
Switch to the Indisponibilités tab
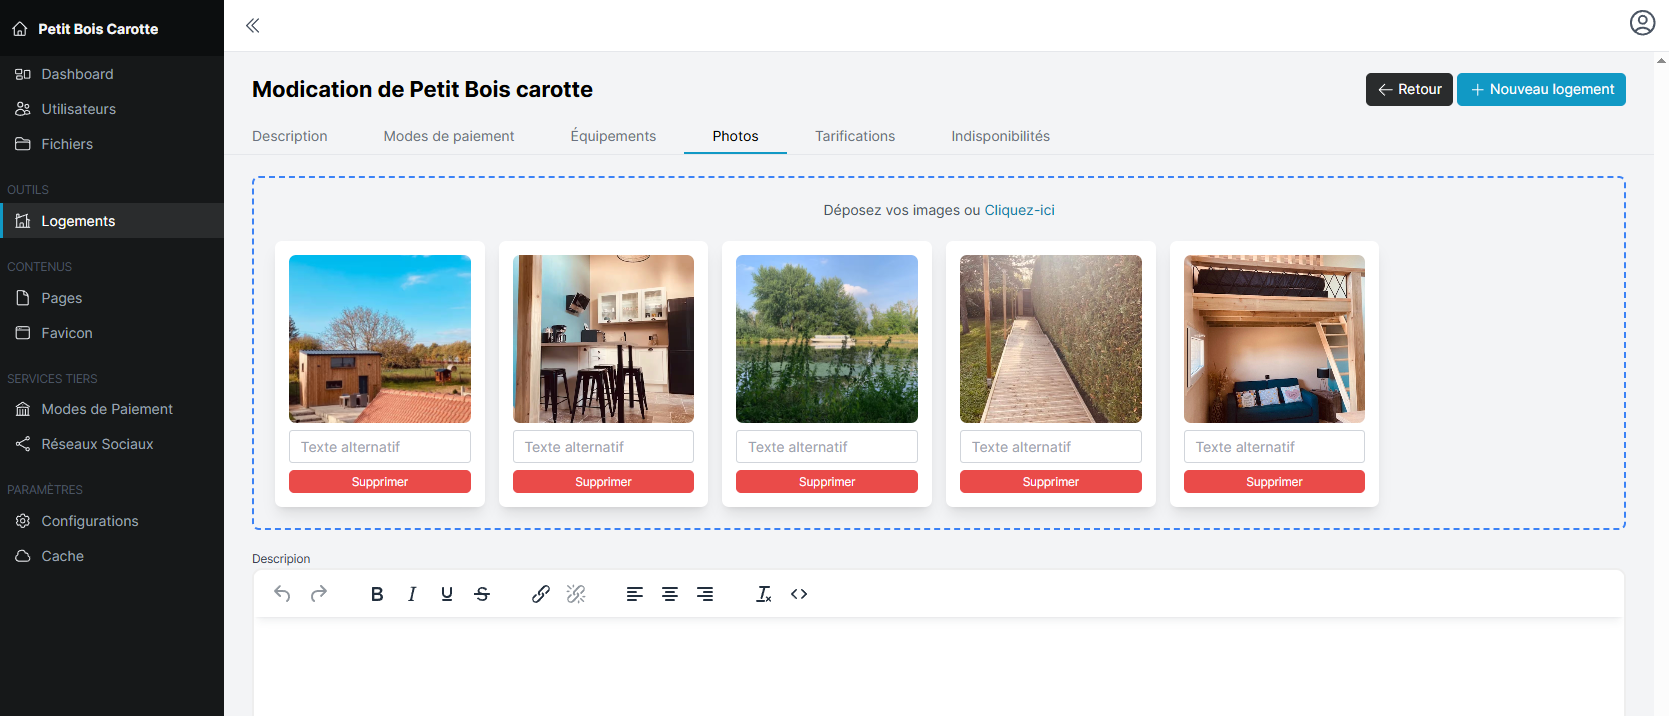coord(1000,136)
